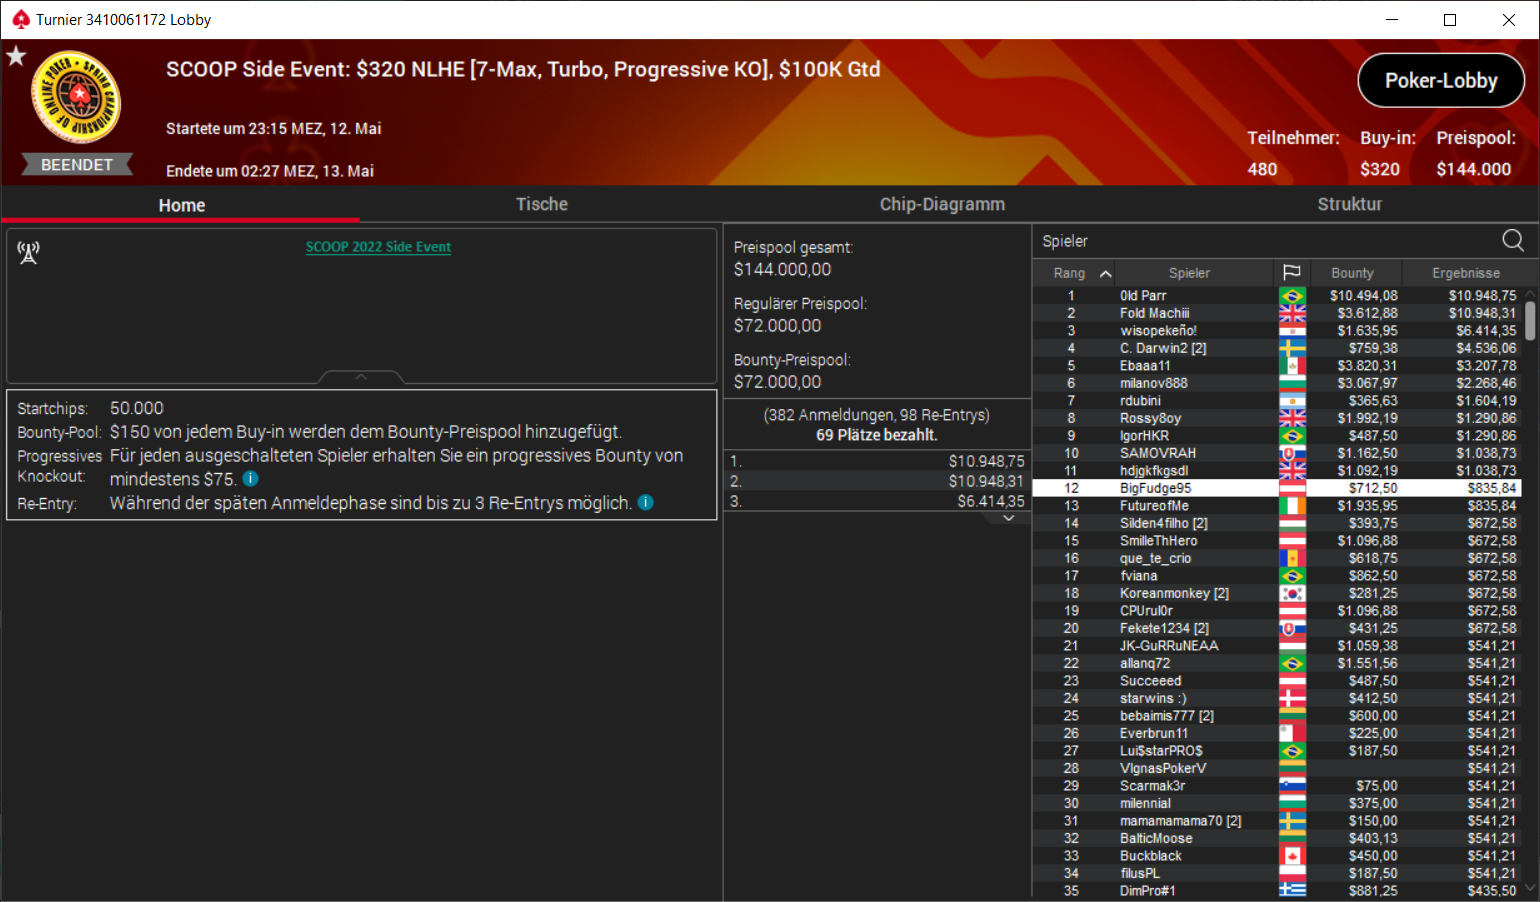Viewport: 1540px width, 902px height.
Task: Open the Poker-Lobby button
Action: tap(1441, 80)
